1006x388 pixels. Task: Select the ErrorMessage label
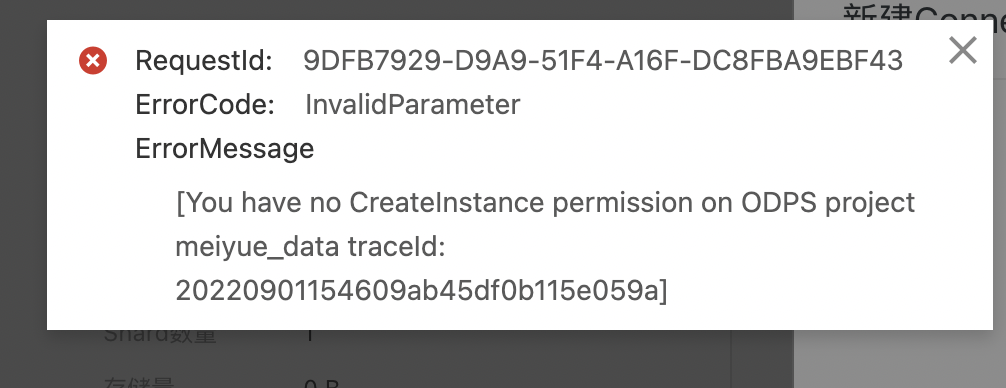(225, 149)
